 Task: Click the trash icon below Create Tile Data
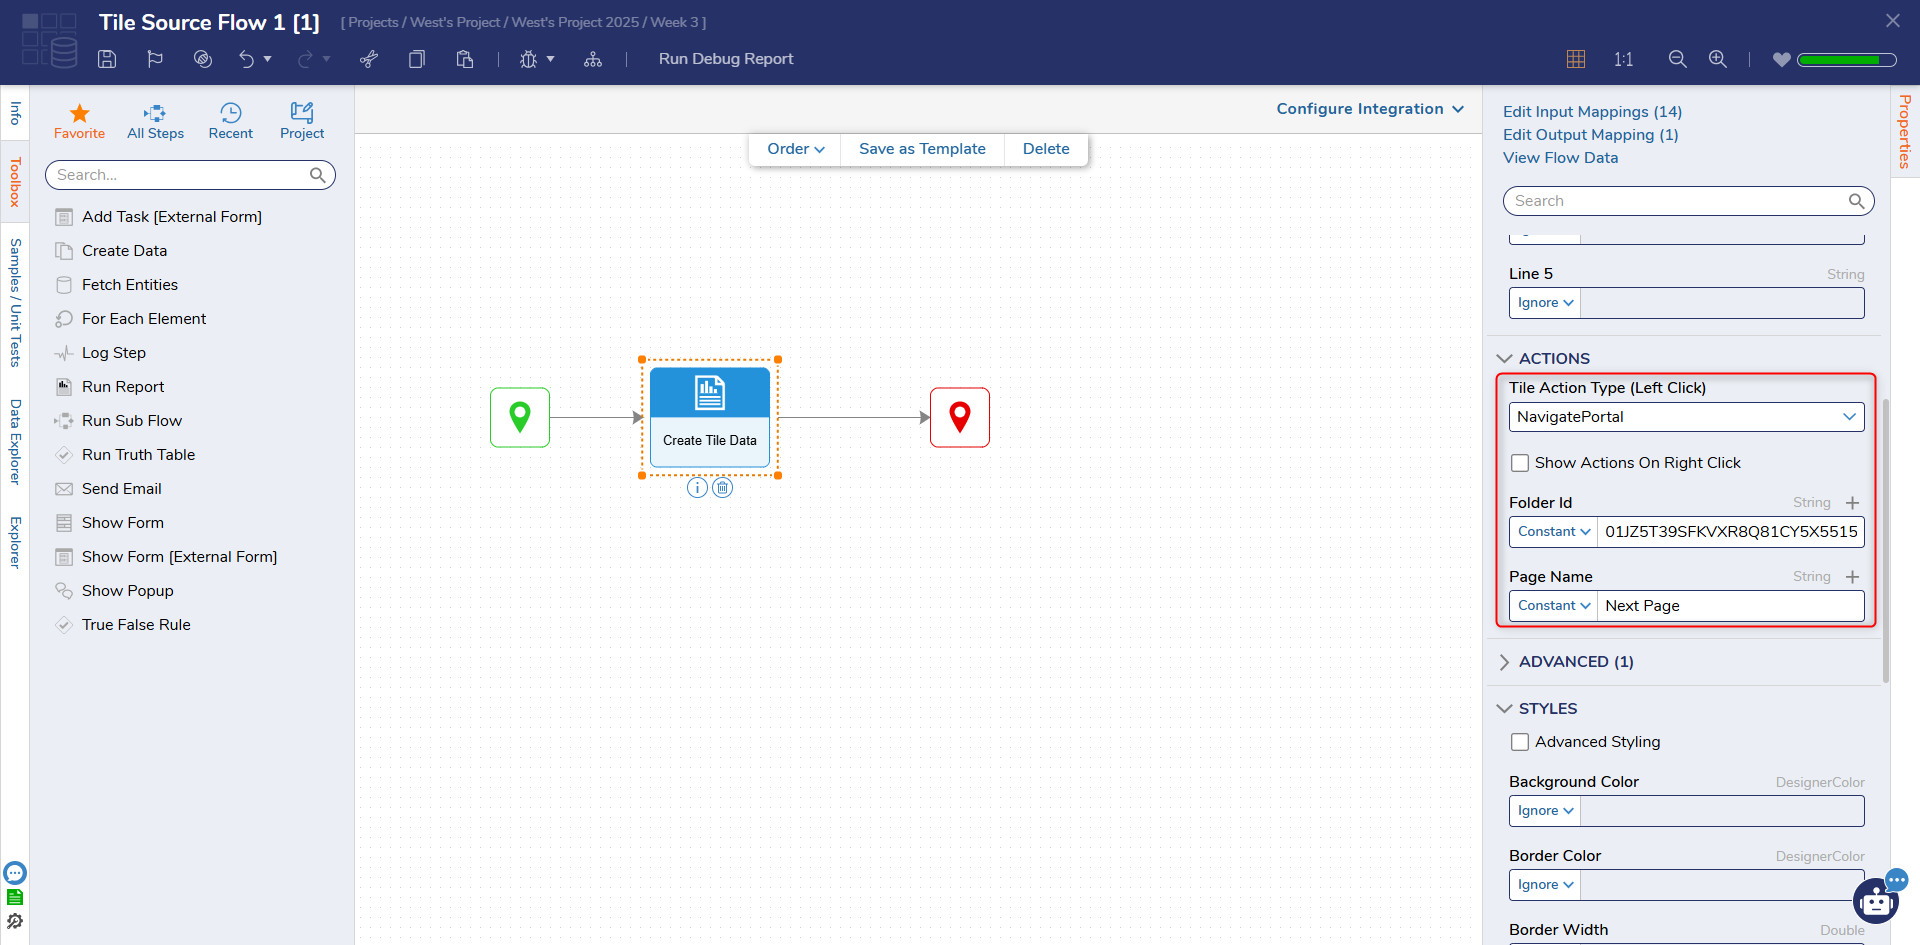point(722,488)
